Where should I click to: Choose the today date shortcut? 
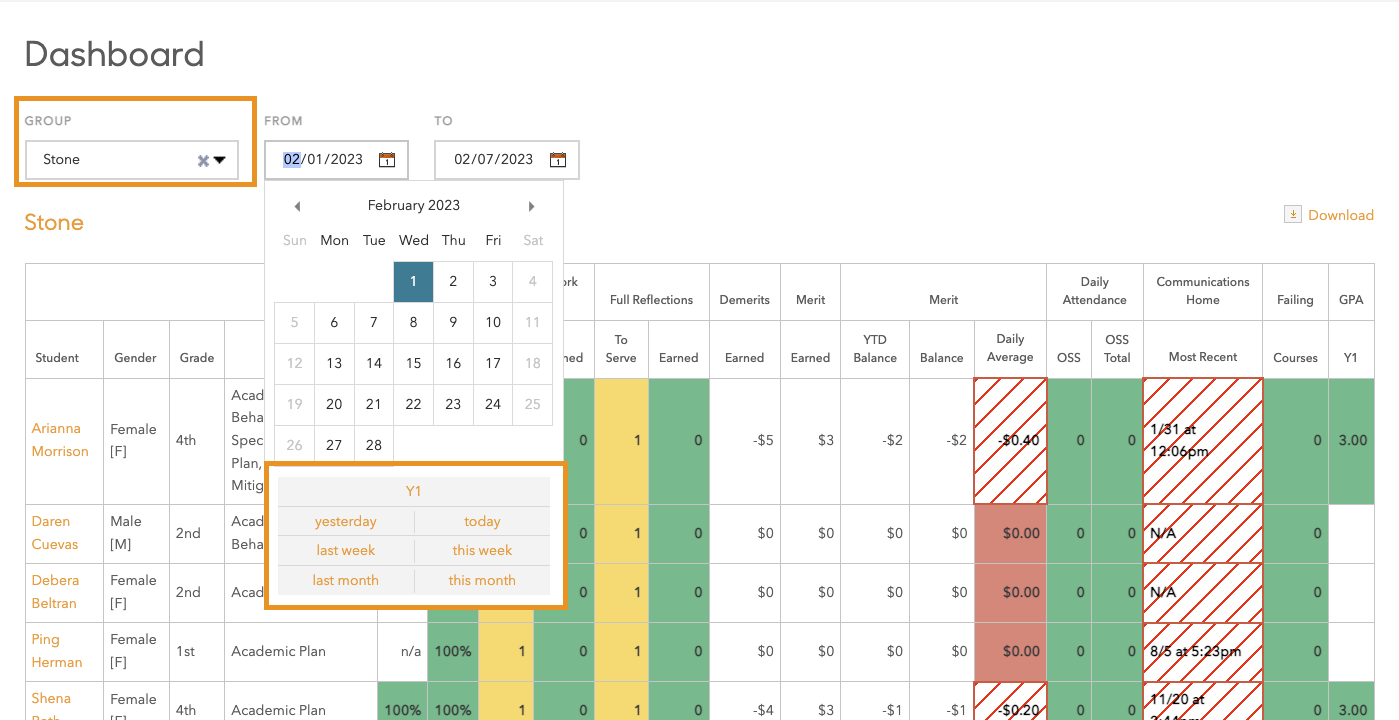tap(482, 521)
